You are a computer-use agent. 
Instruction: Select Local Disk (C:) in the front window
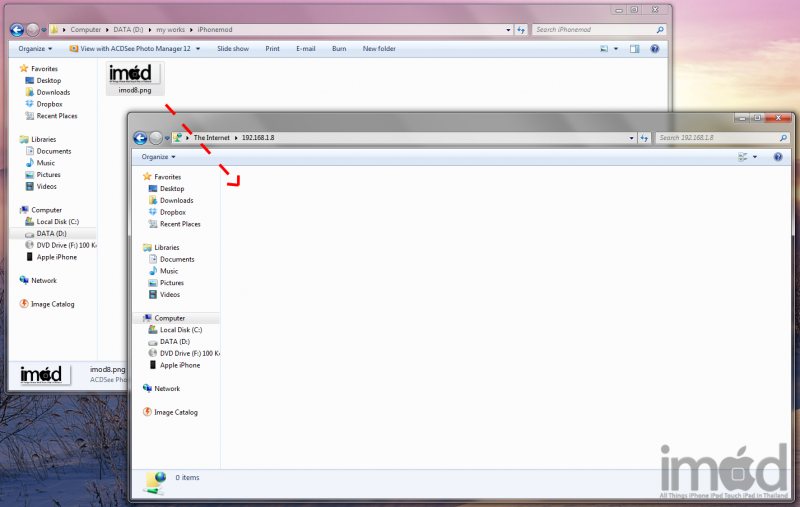pos(180,329)
